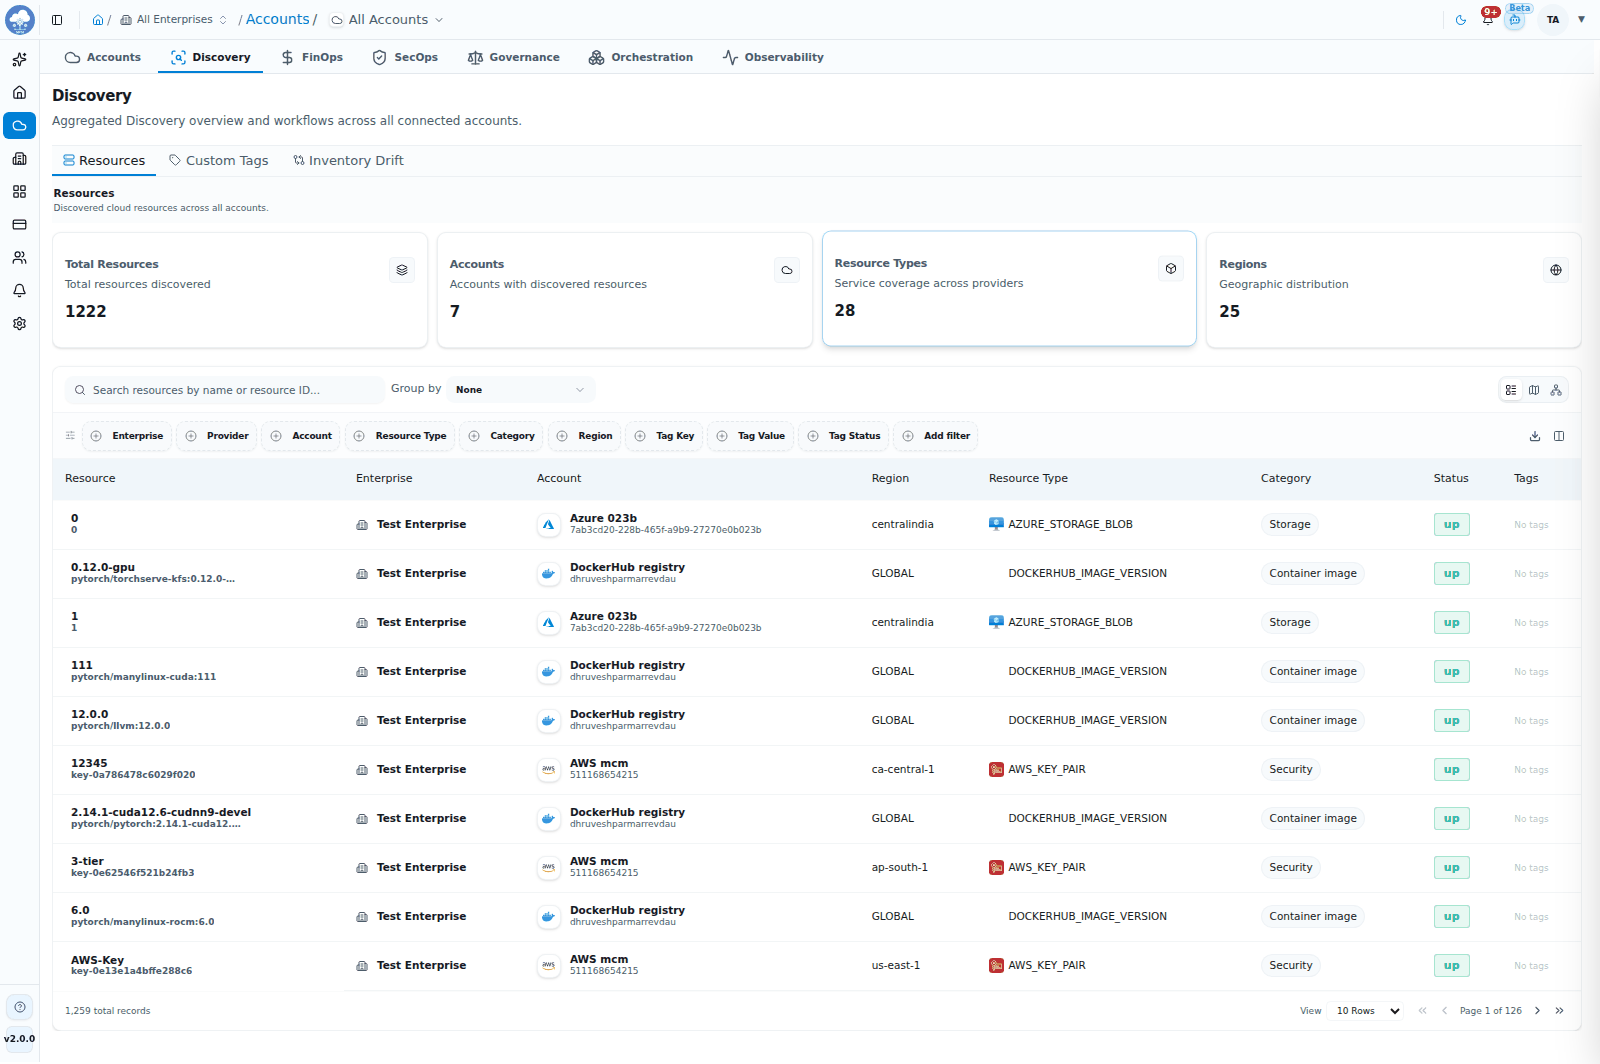Go to the next page arrow
The width and height of the screenshot is (1600, 1064).
(x=1538, y=1011)
